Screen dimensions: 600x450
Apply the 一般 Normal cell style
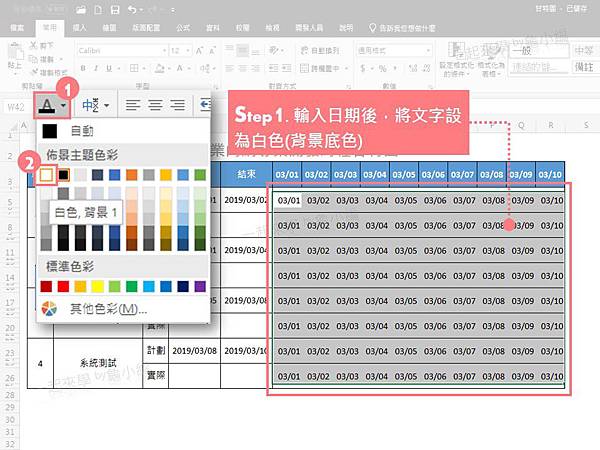539,51
